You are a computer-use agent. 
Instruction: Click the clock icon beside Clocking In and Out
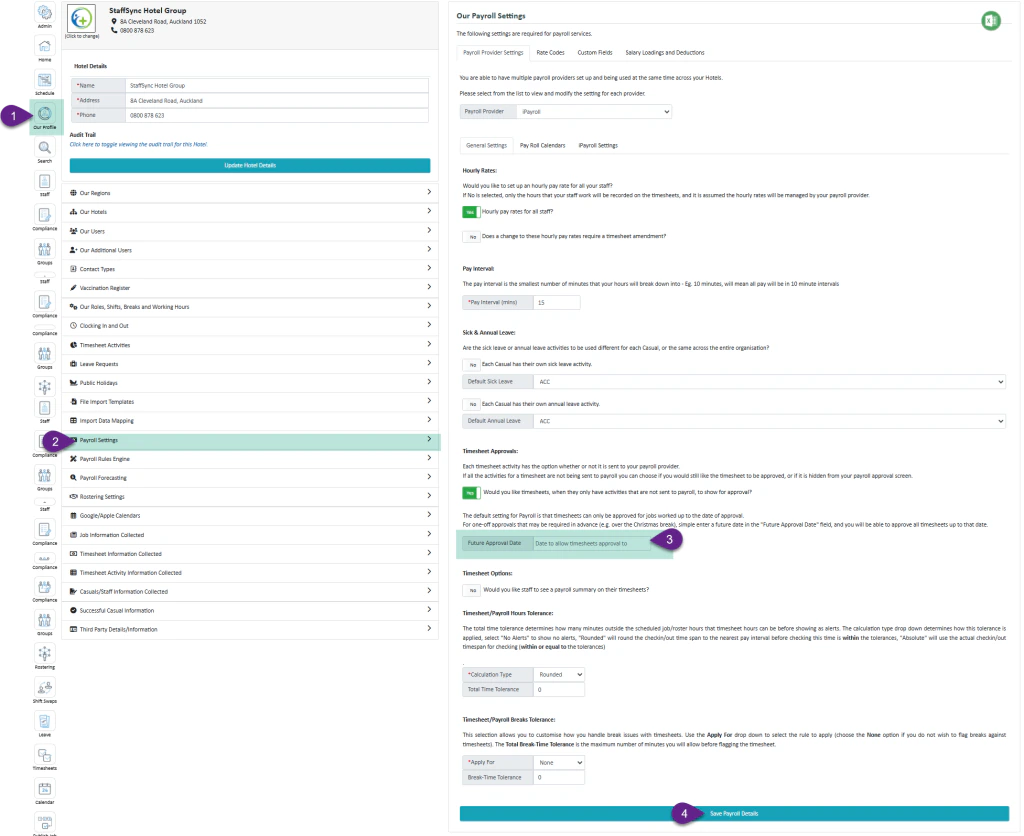coord(74,325)
